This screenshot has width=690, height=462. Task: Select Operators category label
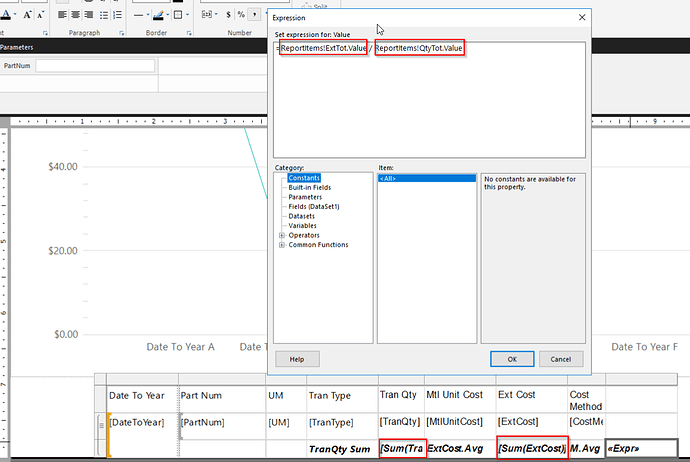pyautogui.click(x=304, y=235)
